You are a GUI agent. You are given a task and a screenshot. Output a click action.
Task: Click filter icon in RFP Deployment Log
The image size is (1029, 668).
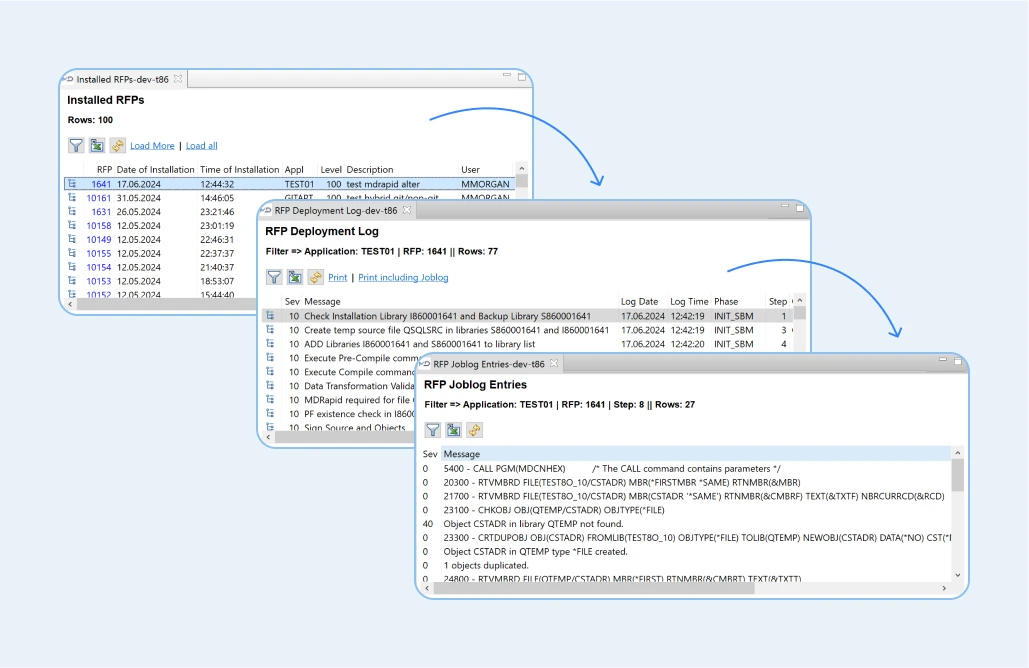[x=274, y=277]
